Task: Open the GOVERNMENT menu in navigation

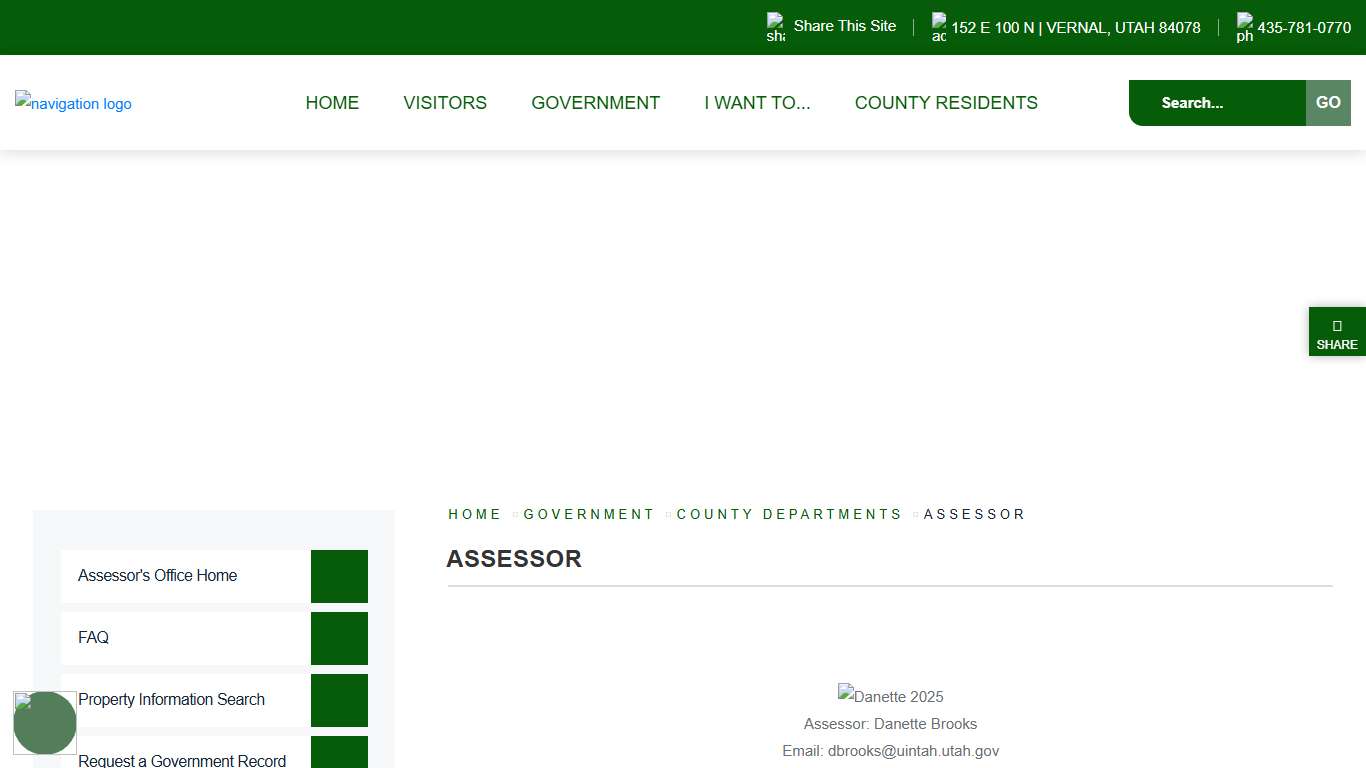Action: pos(595,102)
